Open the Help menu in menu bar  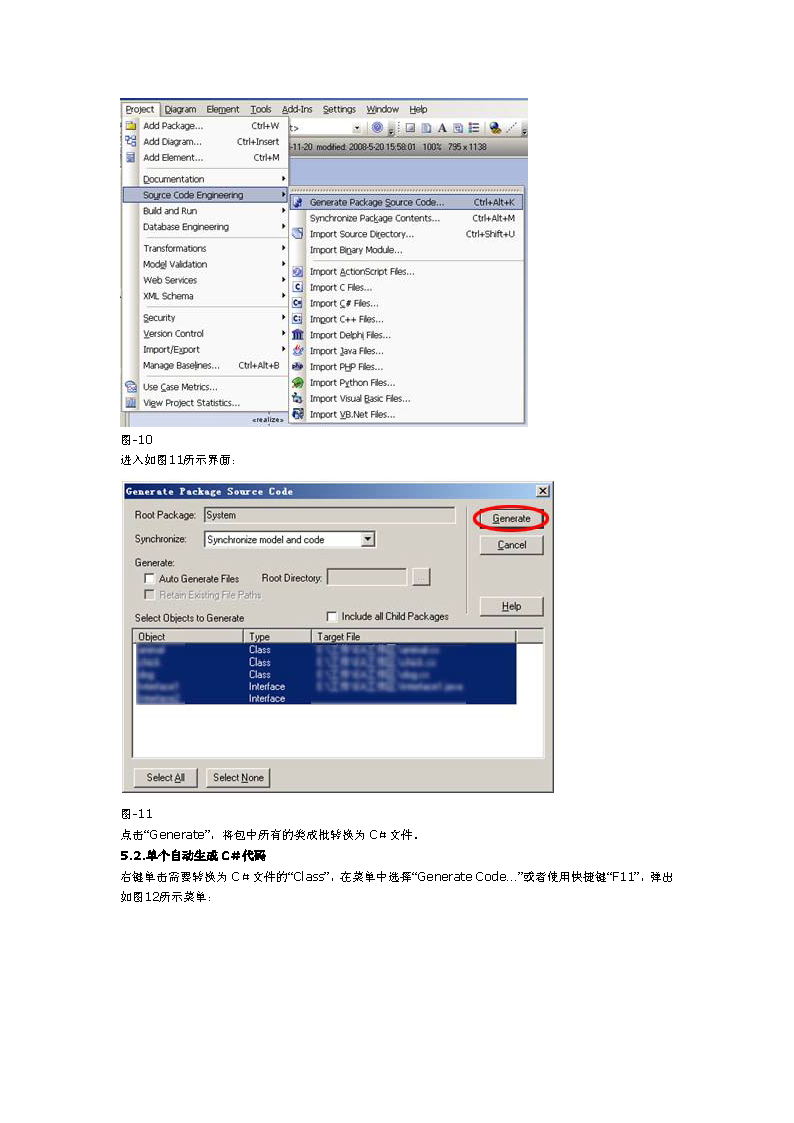[418, 110]
